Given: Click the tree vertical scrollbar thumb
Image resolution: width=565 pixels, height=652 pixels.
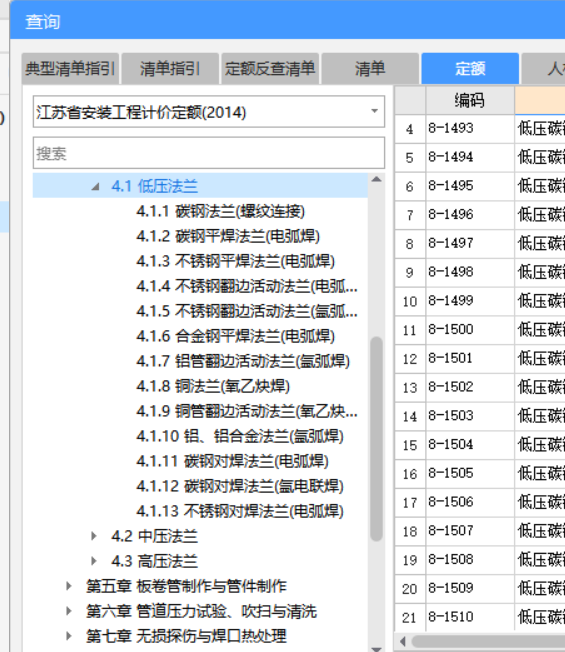Looking at the screenshot, I should point(377,439).
